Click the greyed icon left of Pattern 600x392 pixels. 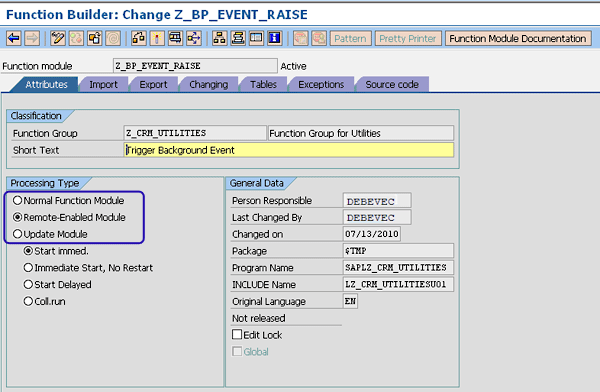tap(319, 38)
